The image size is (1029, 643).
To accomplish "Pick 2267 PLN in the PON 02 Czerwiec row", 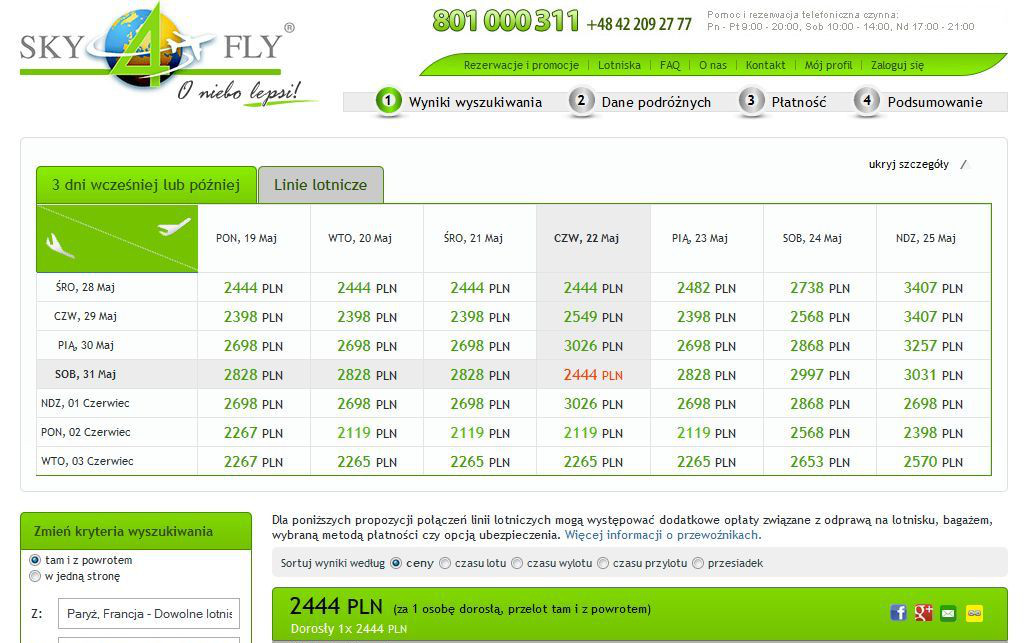I will point(253,432).
